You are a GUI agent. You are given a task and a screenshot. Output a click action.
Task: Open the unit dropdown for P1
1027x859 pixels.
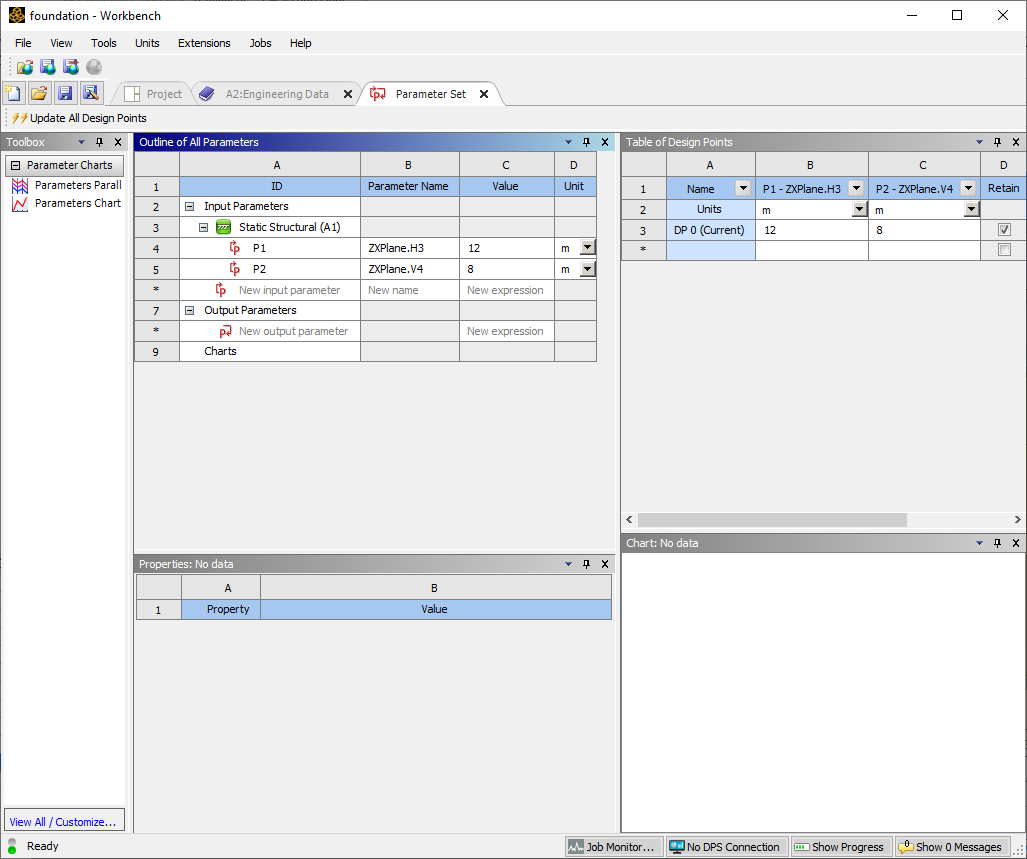click(x=588, y=247)
